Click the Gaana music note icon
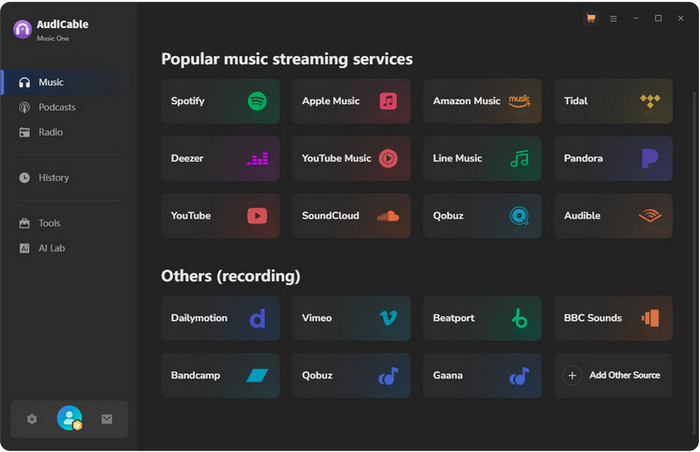Screen dimensions: 700x452 click(519, 376)
